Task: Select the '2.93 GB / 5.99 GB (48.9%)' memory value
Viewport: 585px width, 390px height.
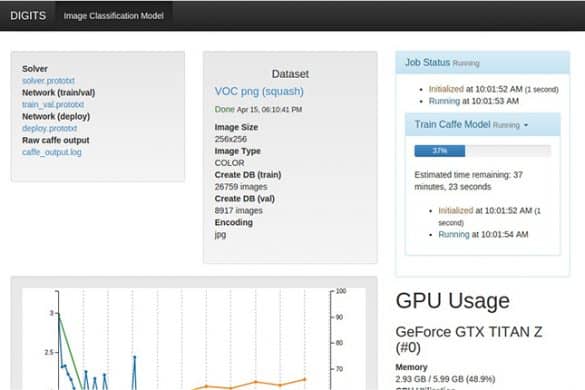Action: click(x=445, y=379)
